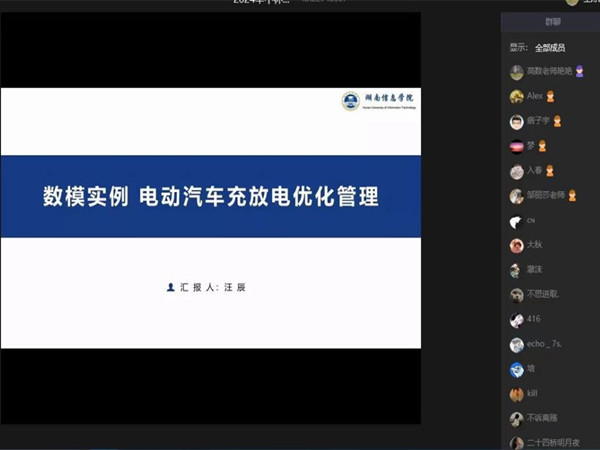The width and height of the screenshot is (600, 450).
Task: Click the avatar of 邹丽莎老师
Action: point(517,196)
